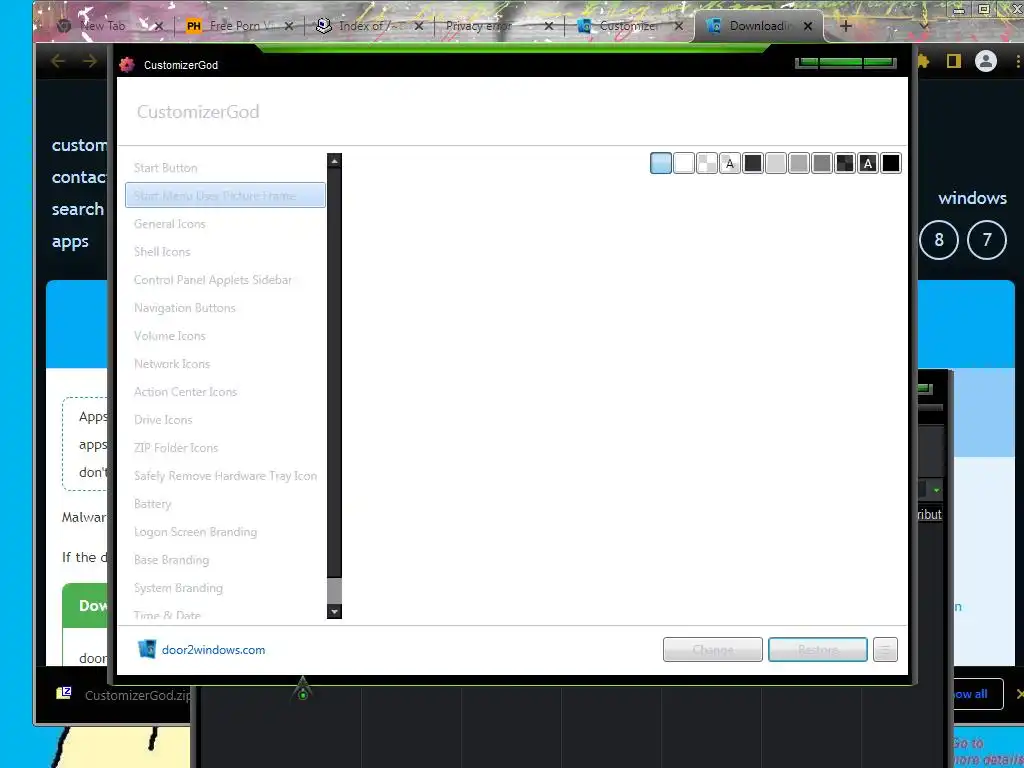Choose Safely Remove Hardware Tray Icon
Screen dimensions: 1024x768
point(225,477)
